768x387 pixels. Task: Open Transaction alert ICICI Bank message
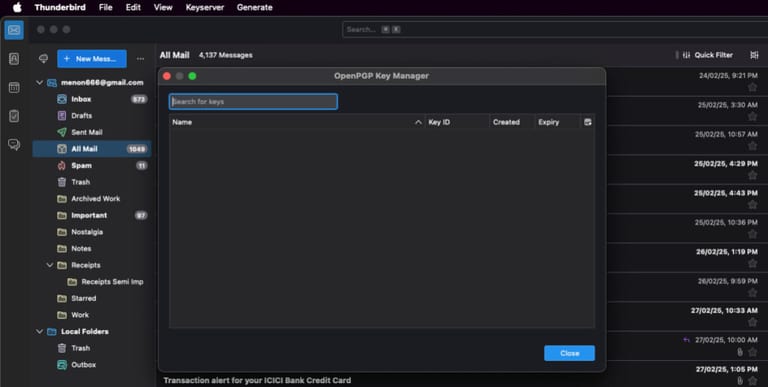(257, 380)
